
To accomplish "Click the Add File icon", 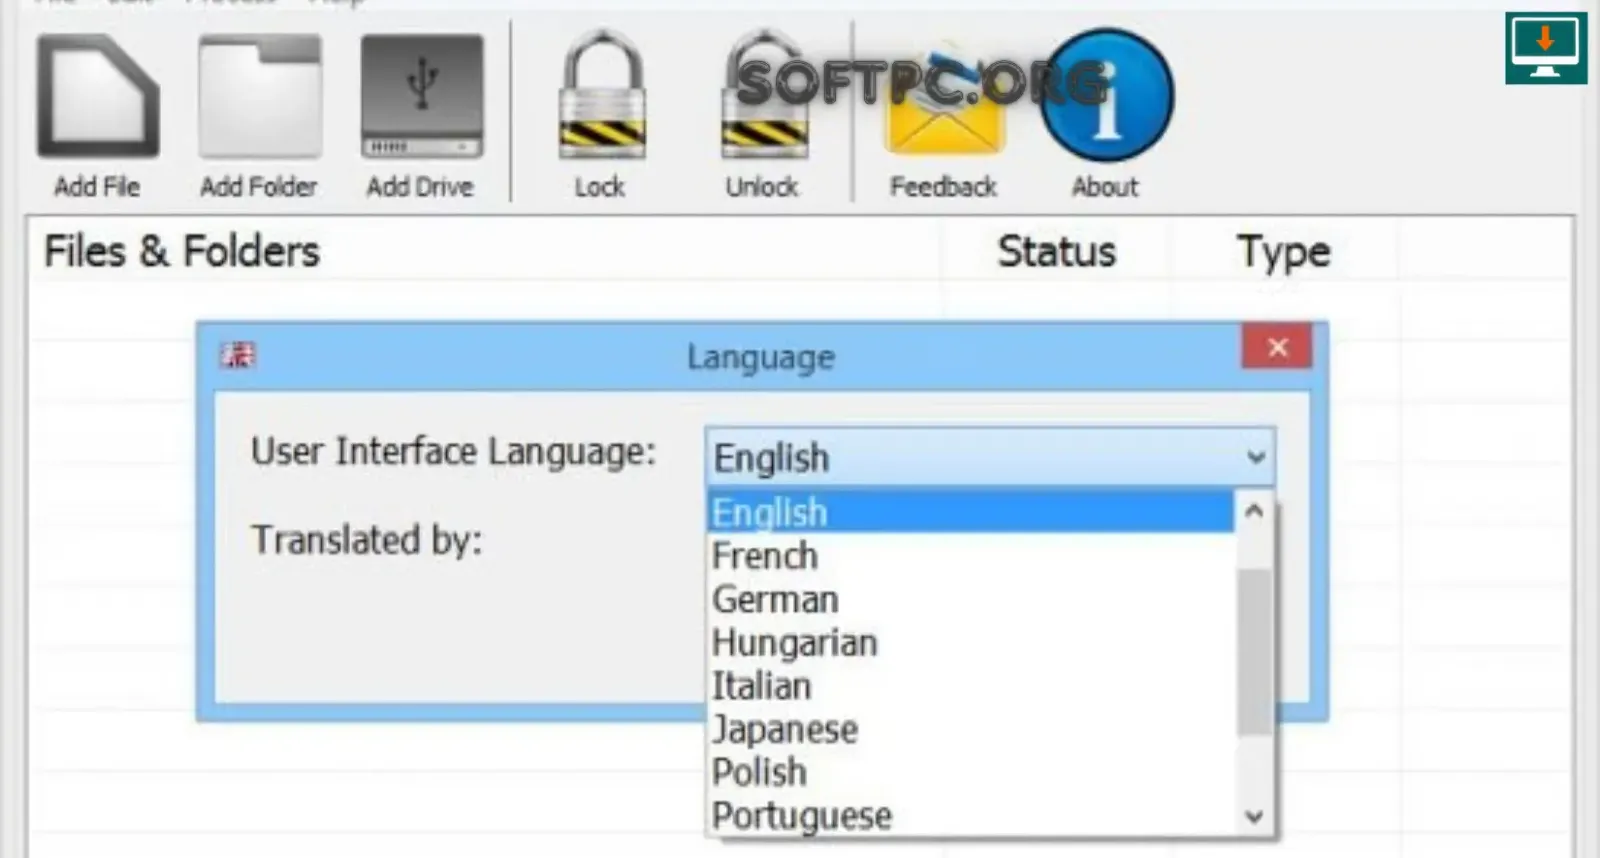I will click(98, 97).
